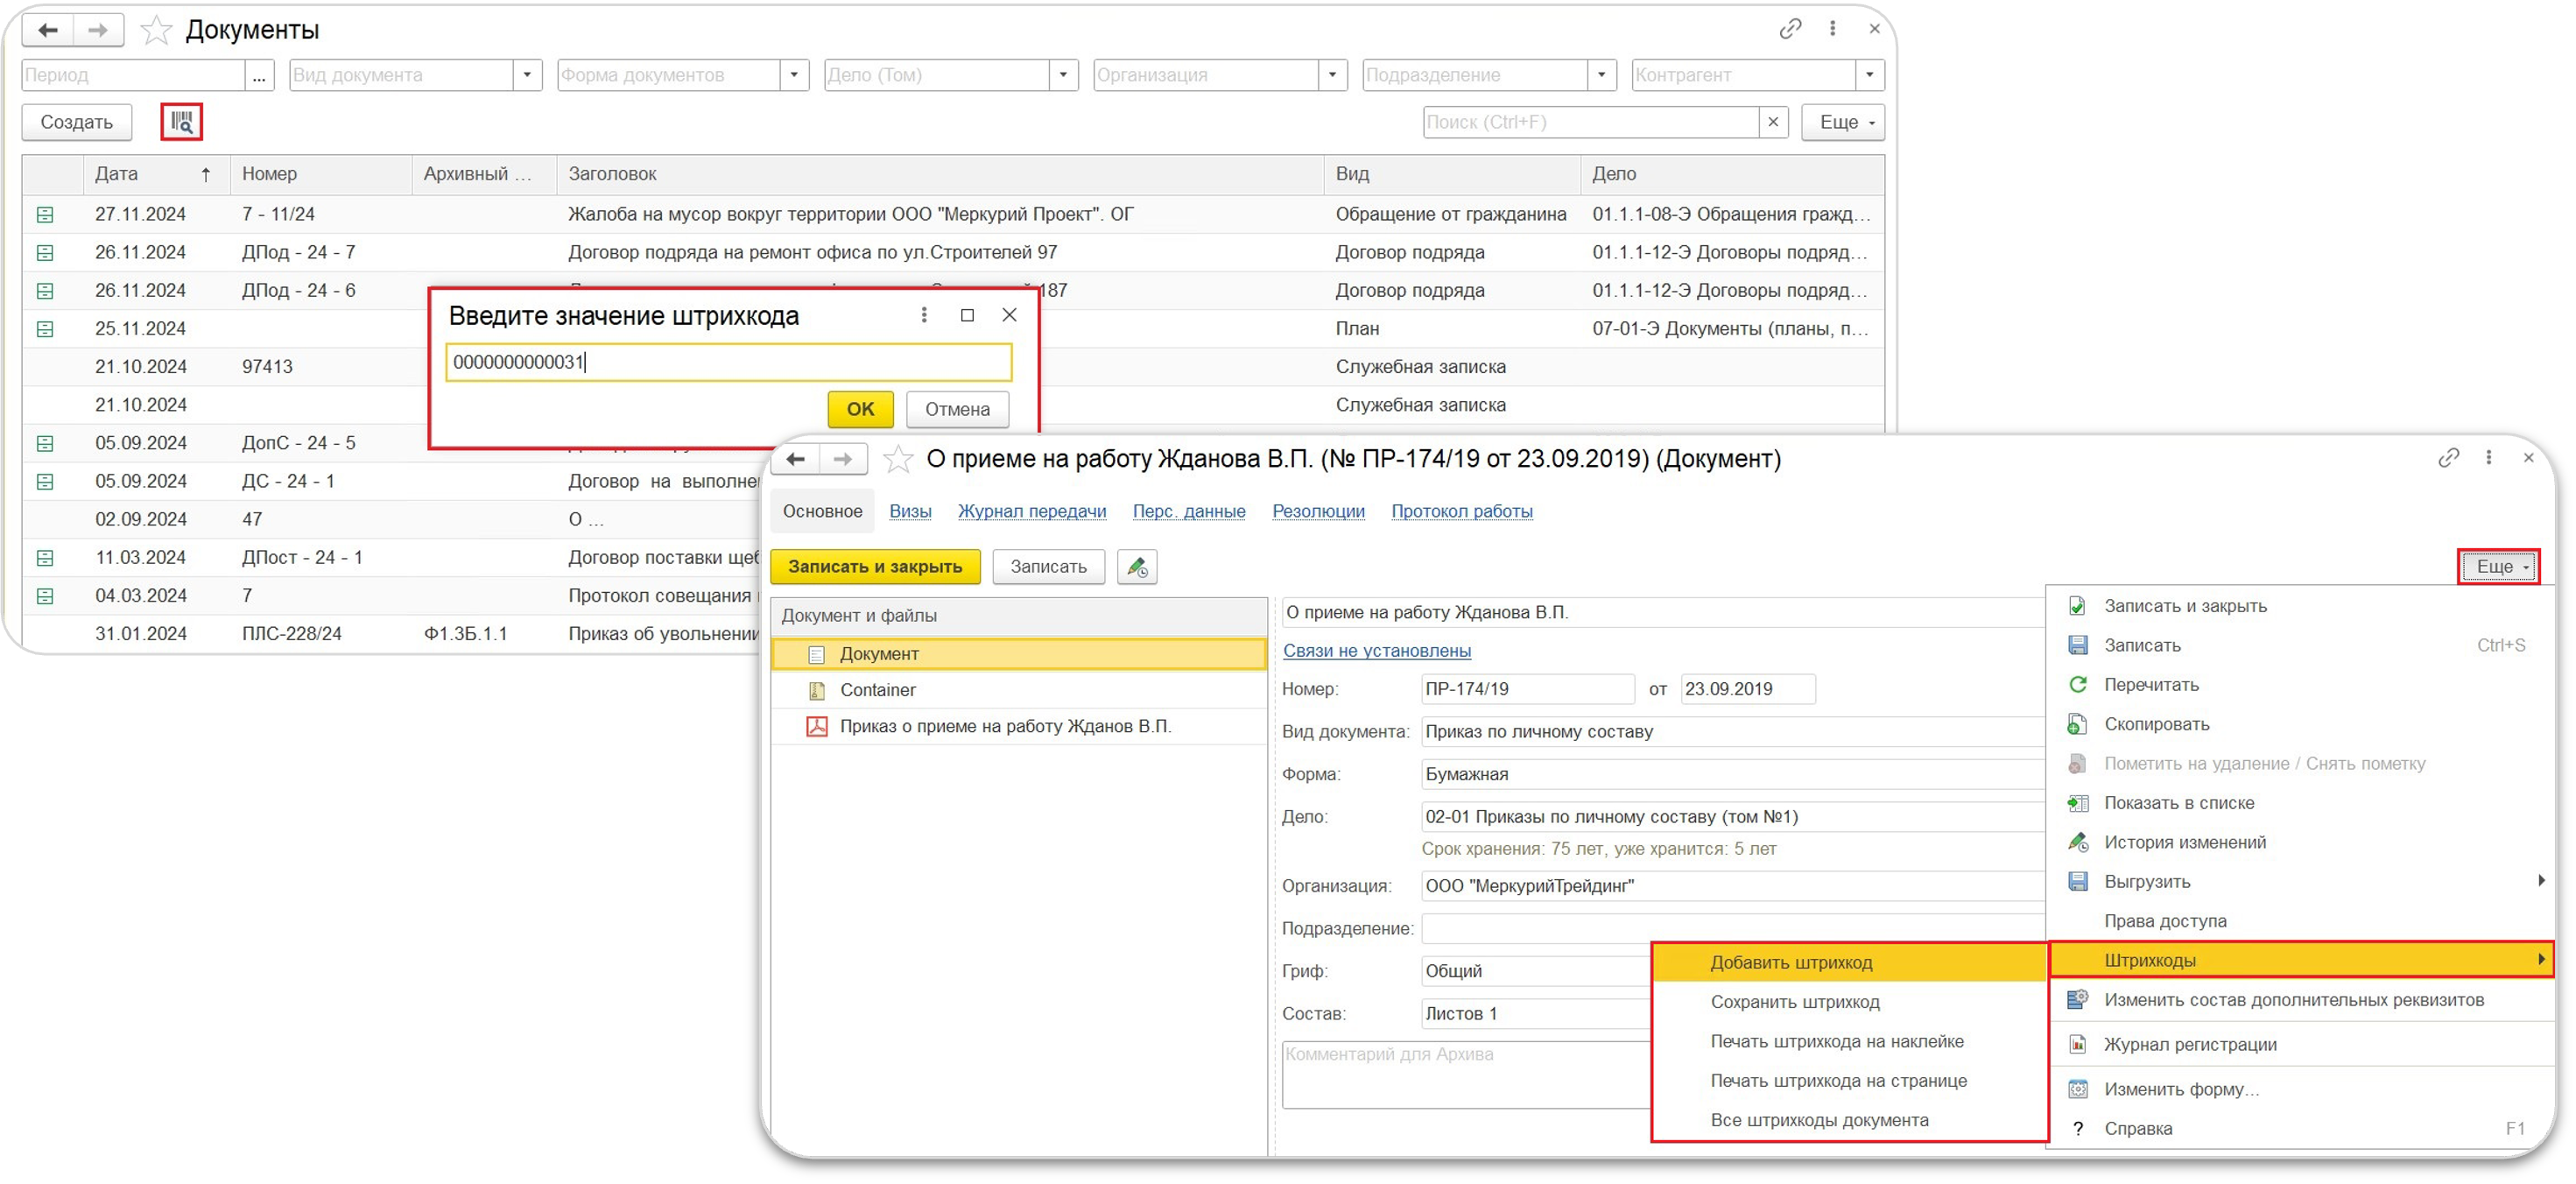The image size is (2576, 1184).
Task: Go back in the Документы window
Action: 48,30
